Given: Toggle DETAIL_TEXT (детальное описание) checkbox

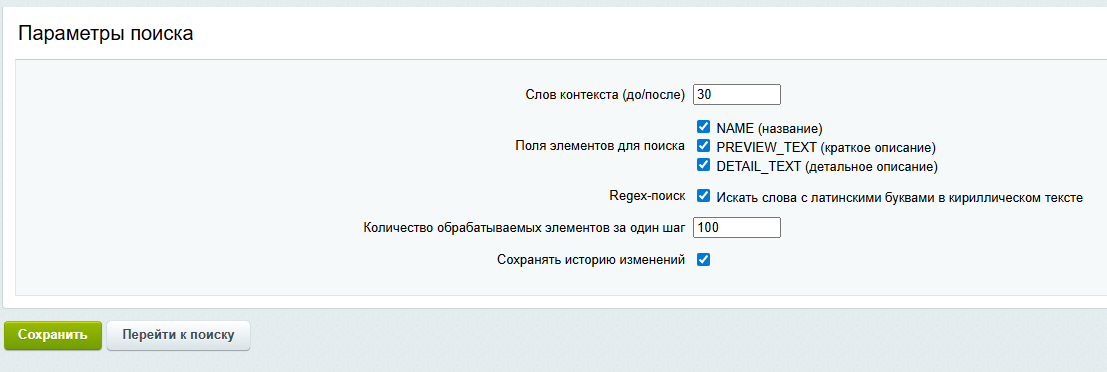Looking at the screenshot, I should (703, 165).
